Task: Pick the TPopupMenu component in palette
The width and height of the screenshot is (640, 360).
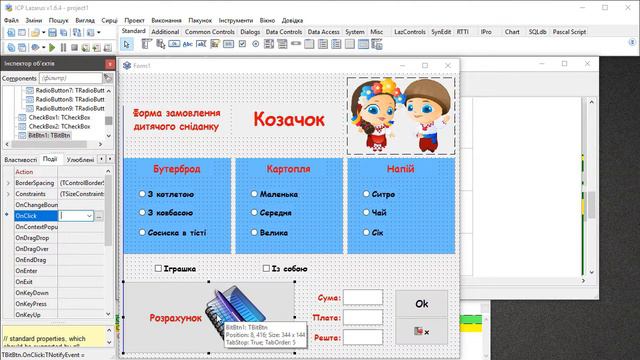Action: tap(160, 44)
